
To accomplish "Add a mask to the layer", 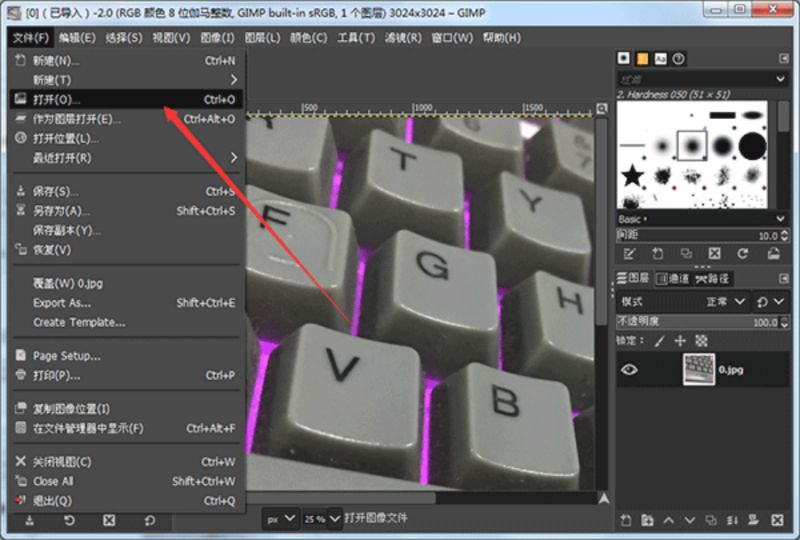I will [754, 520].
